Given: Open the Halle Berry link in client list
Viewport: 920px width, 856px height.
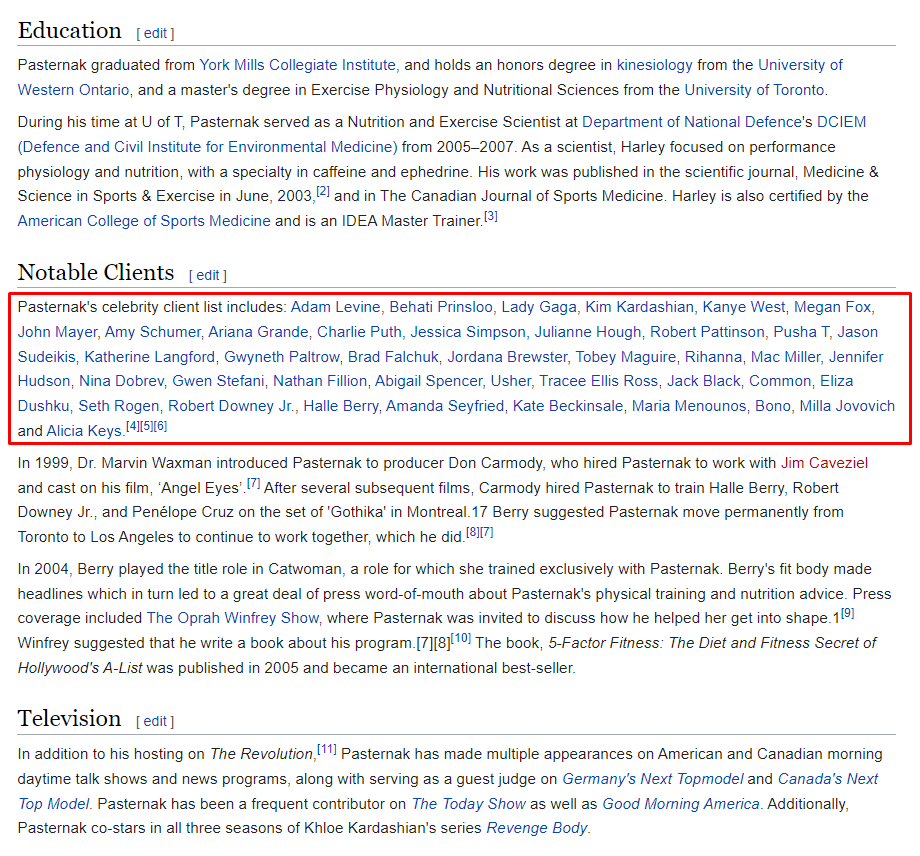Looking at the screenshot, I should coord(340,406).
